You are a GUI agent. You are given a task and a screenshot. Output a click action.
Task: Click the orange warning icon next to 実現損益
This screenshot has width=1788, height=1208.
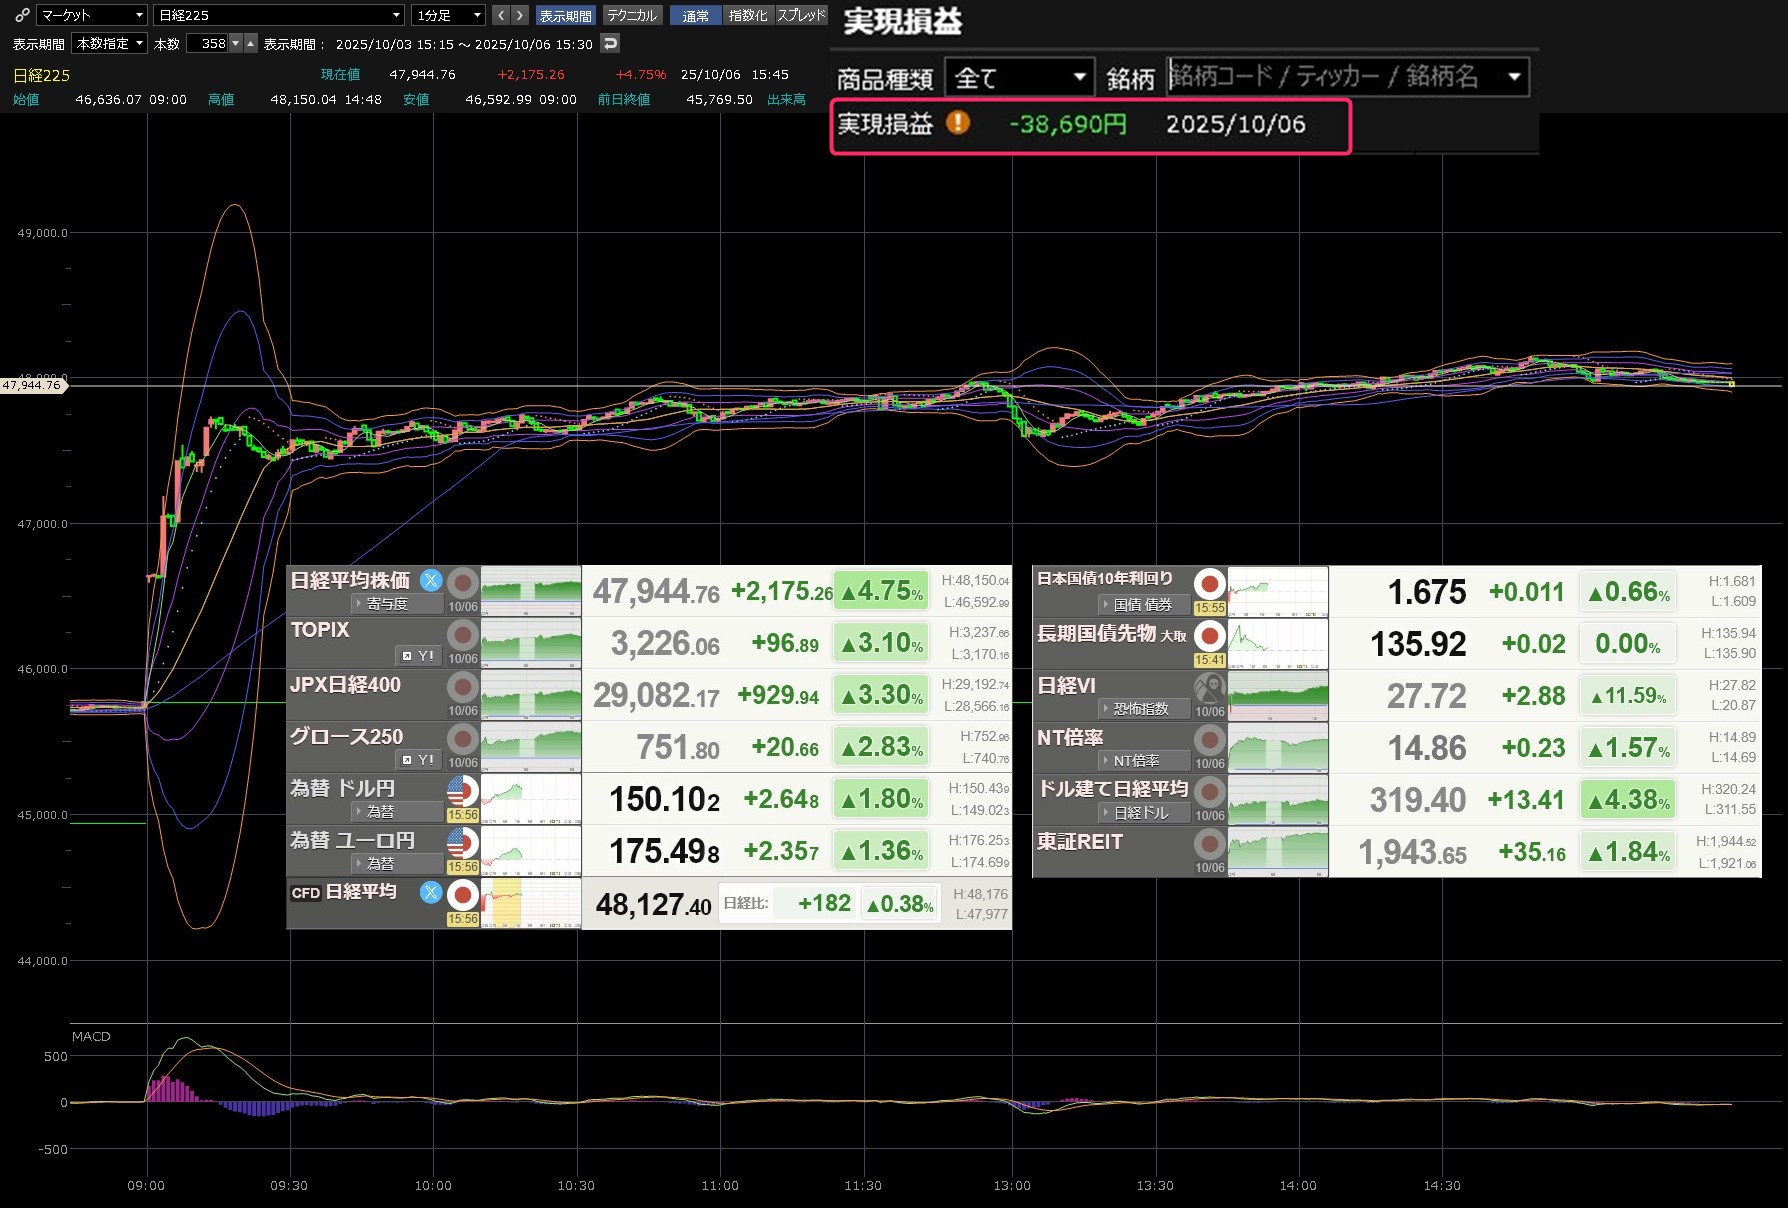pos(957,123)
